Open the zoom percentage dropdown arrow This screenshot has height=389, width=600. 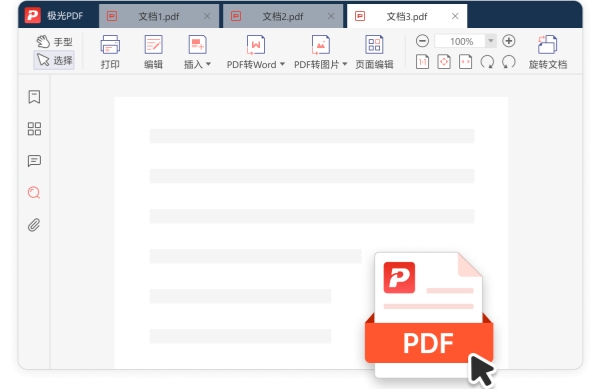coord(491,41)
